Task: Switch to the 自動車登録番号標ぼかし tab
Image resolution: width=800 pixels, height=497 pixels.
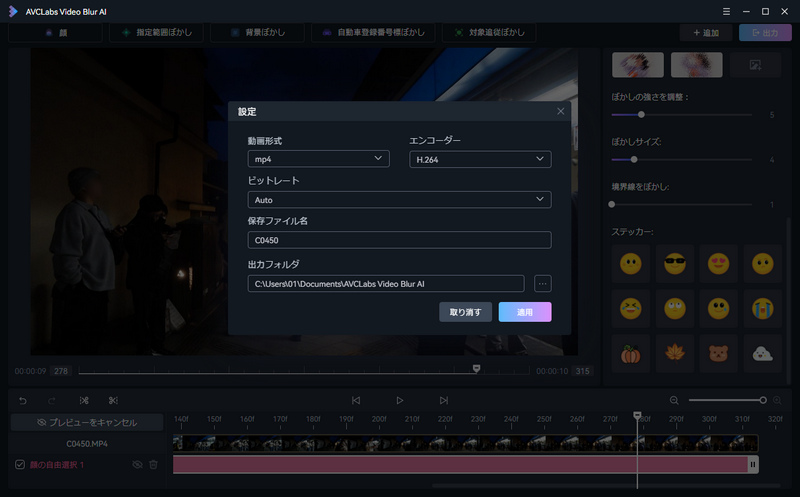Action: pos(373,33)
